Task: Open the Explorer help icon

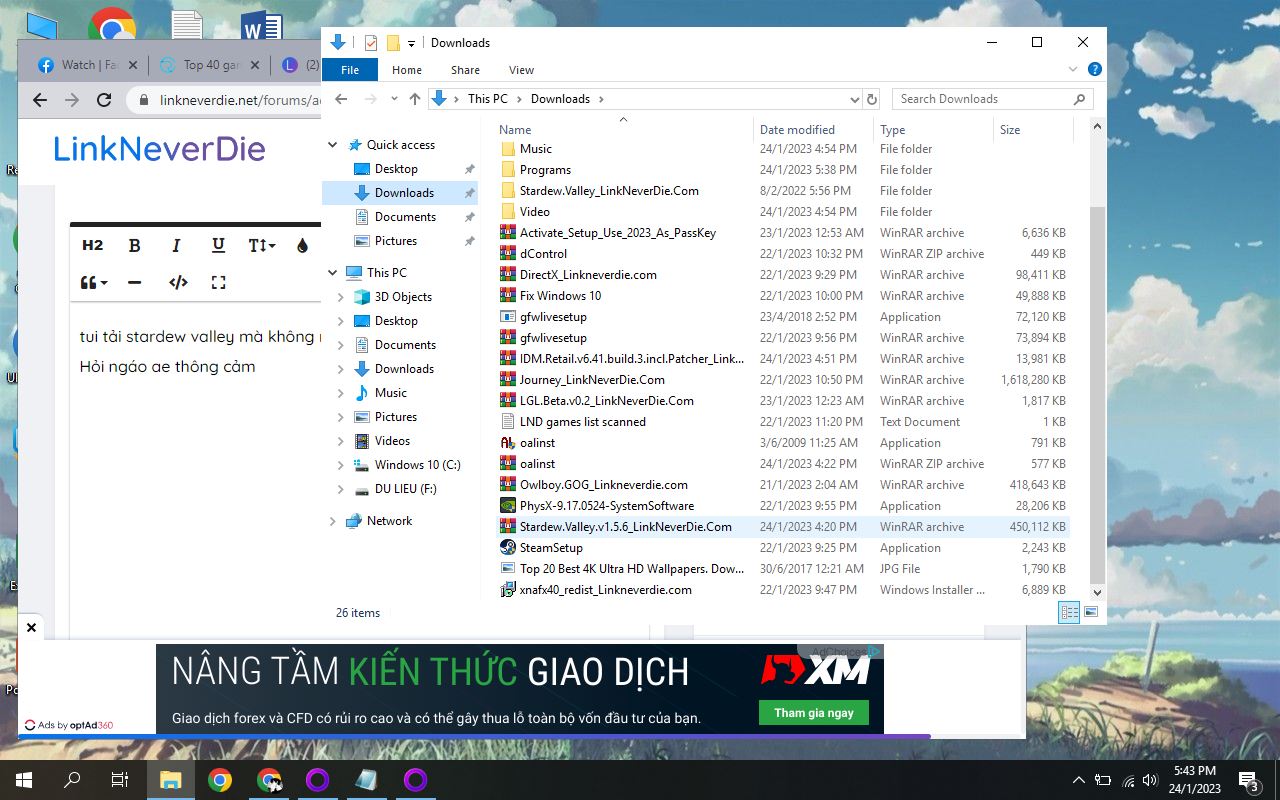Action: pos(1094,70)
